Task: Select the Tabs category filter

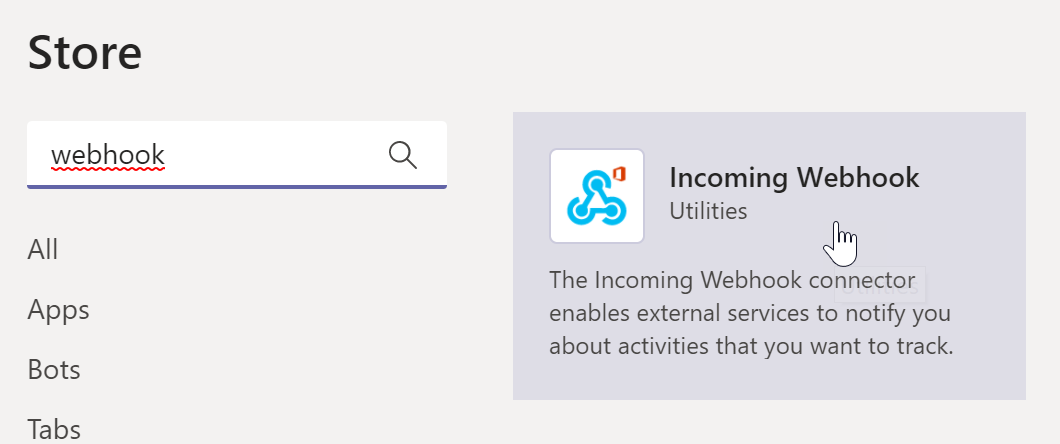Action: (54, 429)
